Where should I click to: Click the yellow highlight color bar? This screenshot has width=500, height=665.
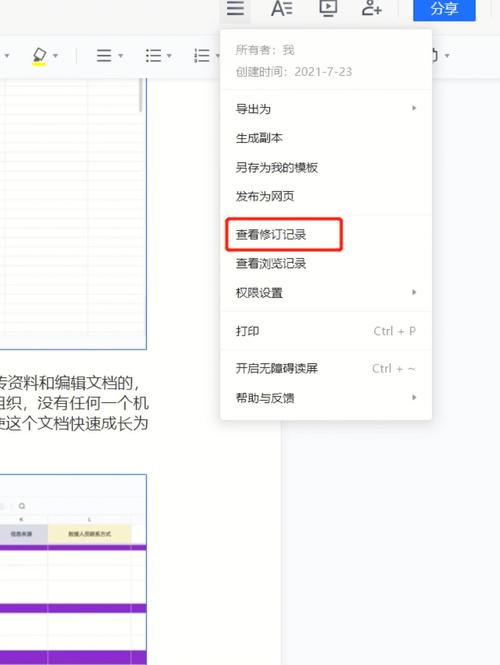click(39, 63)
